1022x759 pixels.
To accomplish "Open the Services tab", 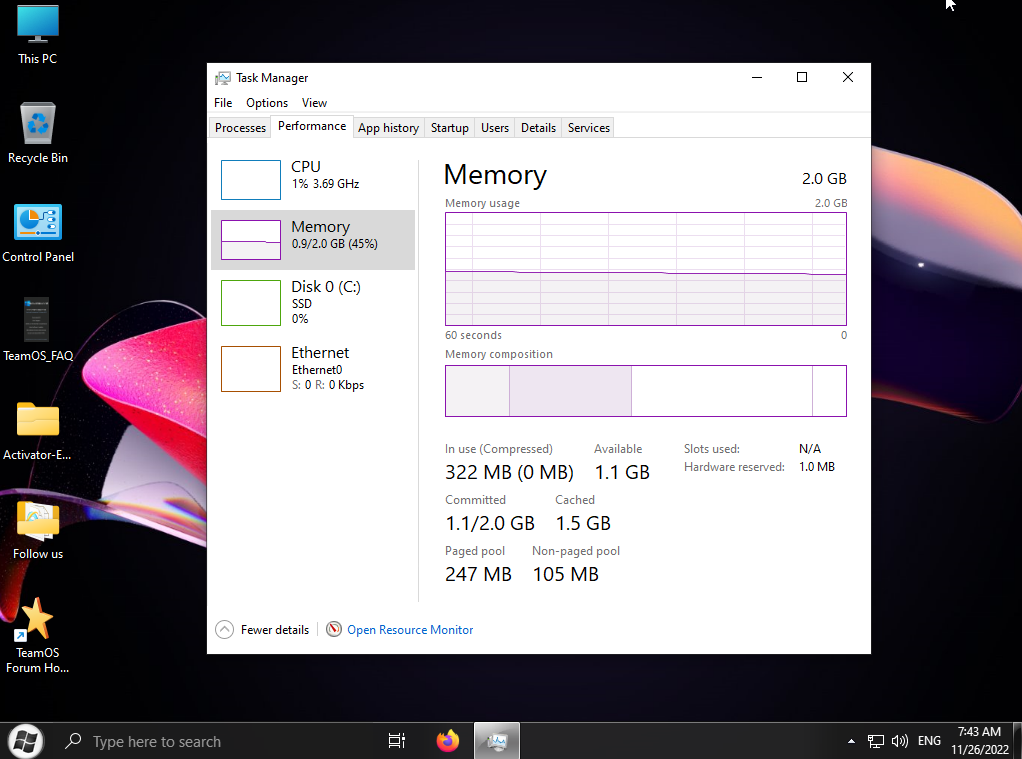I will pos(589,128).
